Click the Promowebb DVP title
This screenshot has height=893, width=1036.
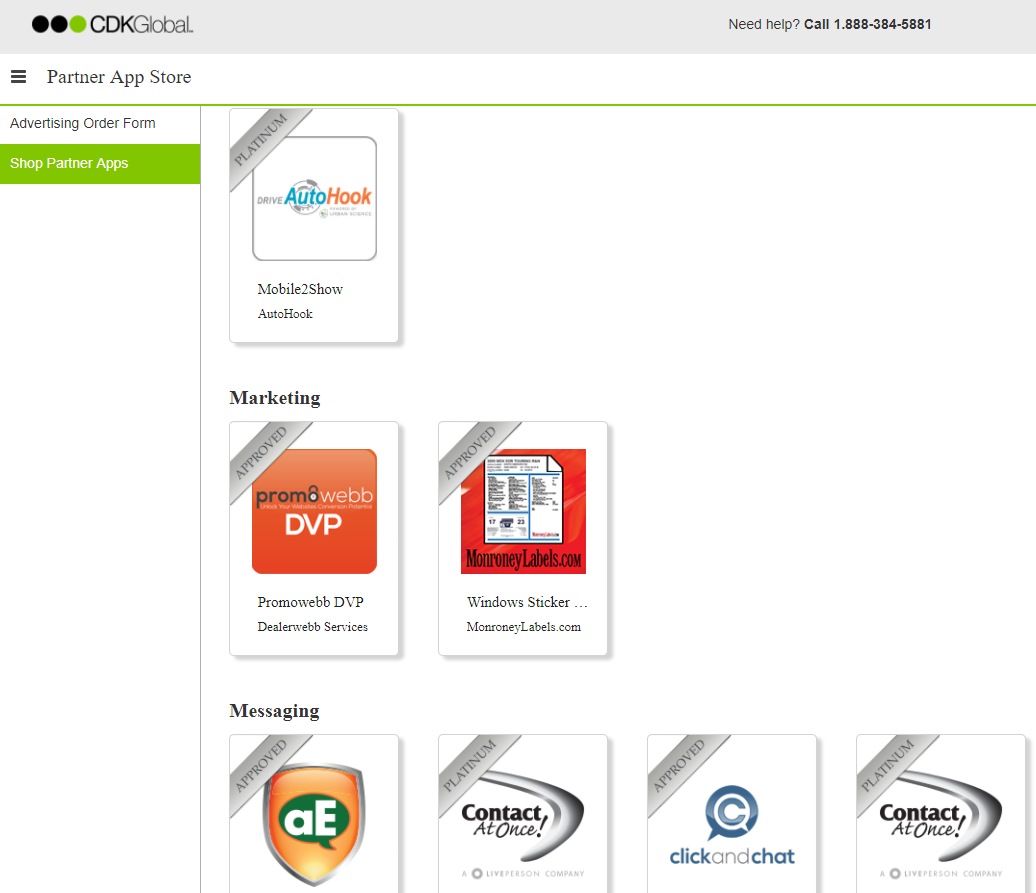click(311, 602)
